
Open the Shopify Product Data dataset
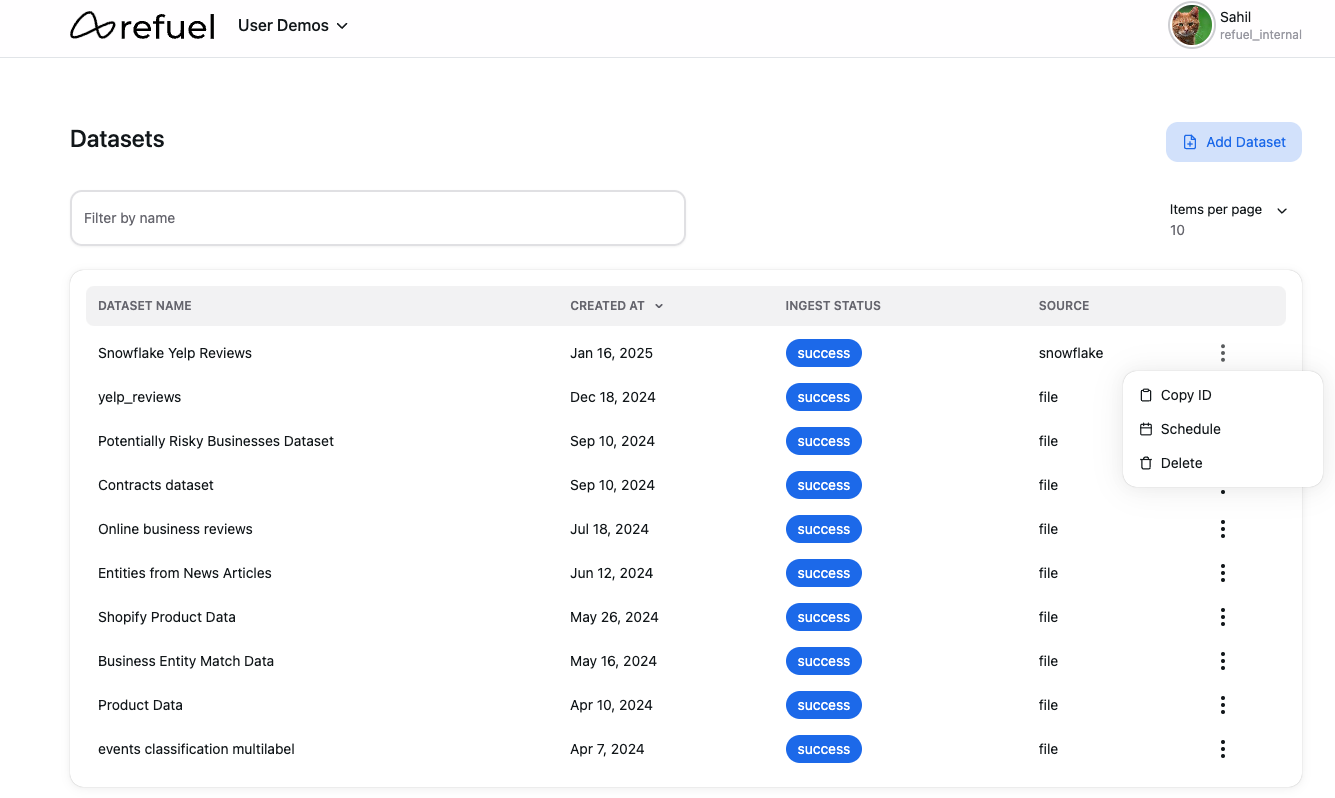tap(167, 617)
